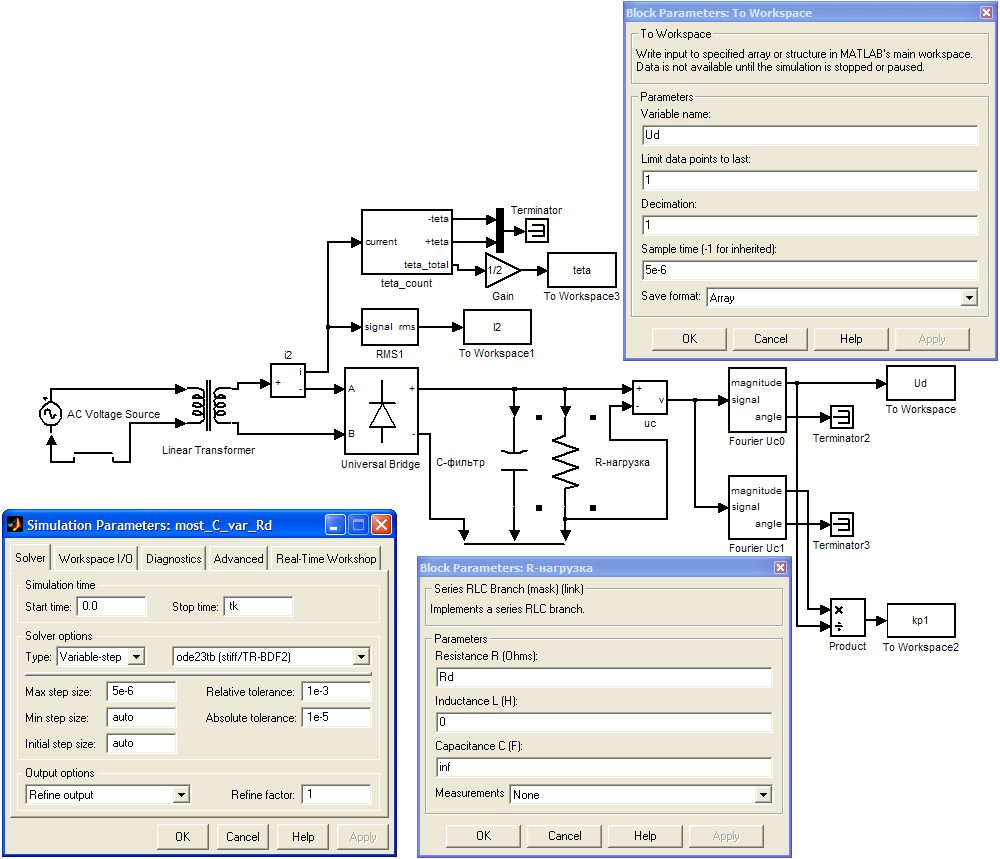Viewport: 1000px width, 859px height.
Task: Open the Refine output dropdown
Action: [182, 795]
